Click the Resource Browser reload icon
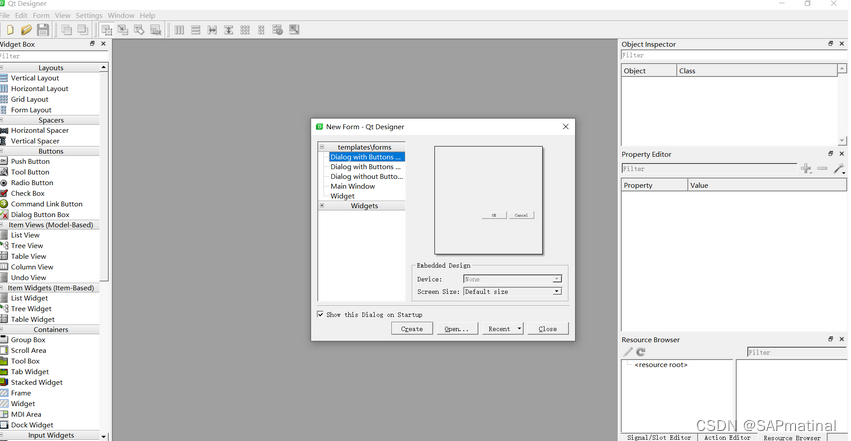851x441 pixels. 641,352
